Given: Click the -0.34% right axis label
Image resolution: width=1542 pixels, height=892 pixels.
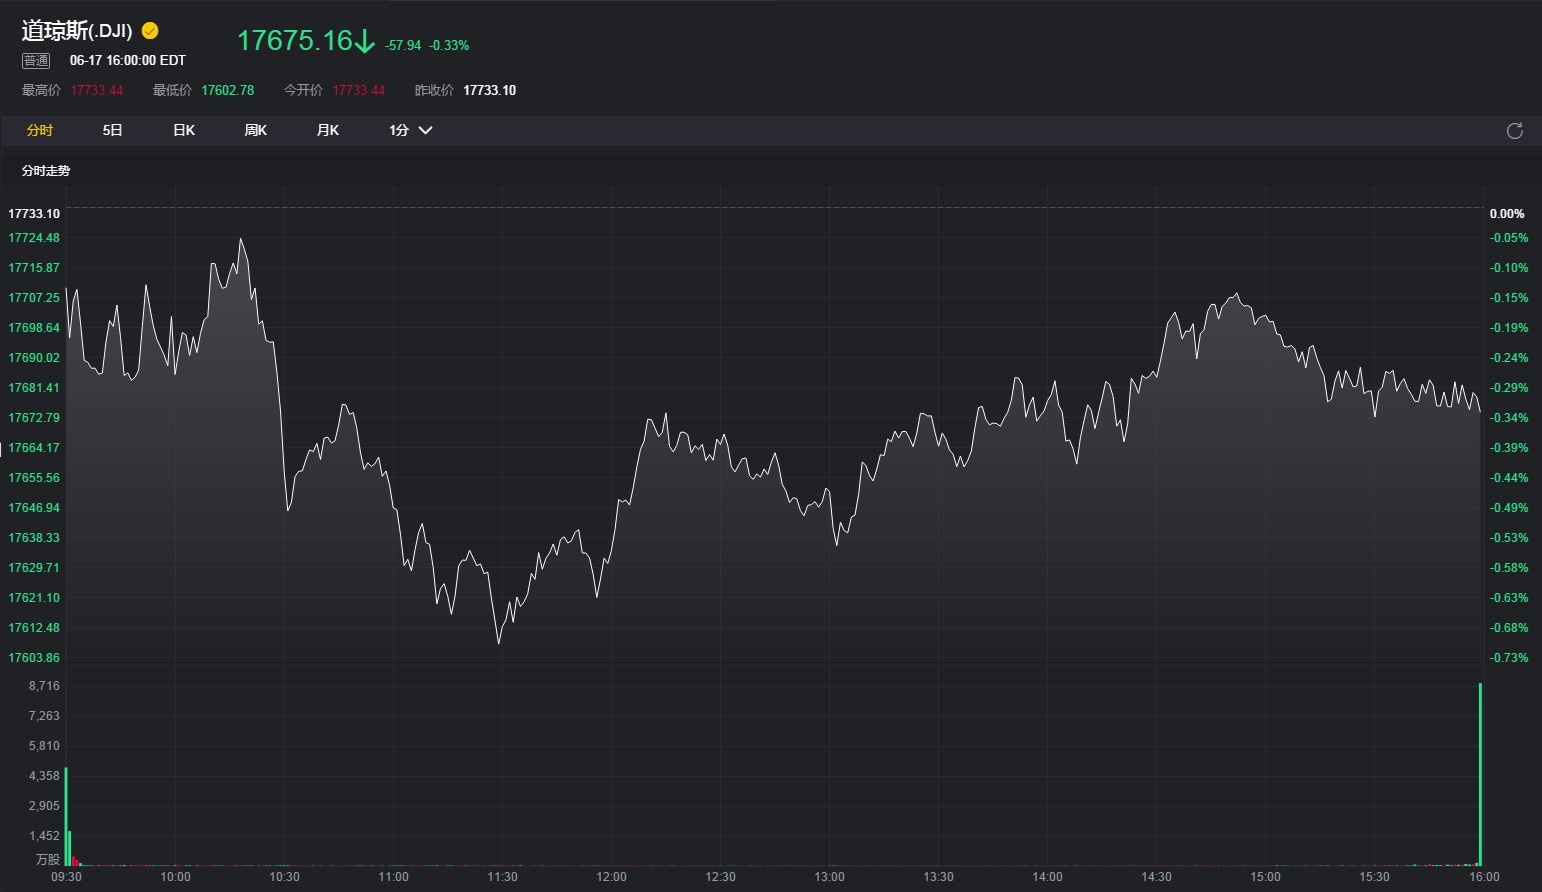Looking at the screenshot, I should (1509, 418).
